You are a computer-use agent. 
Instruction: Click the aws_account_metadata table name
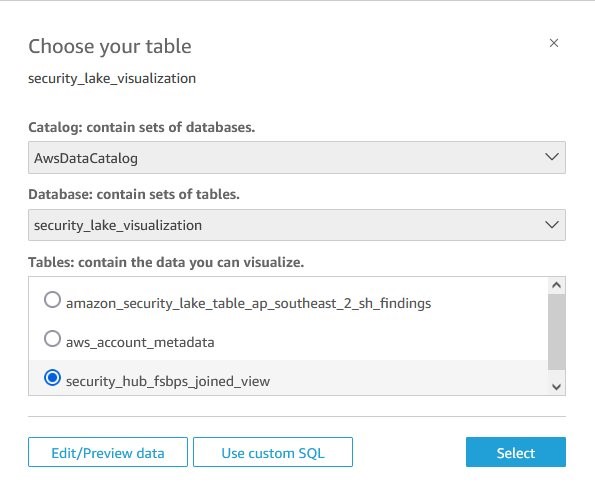pyautogui.click(x=140, y=342)
